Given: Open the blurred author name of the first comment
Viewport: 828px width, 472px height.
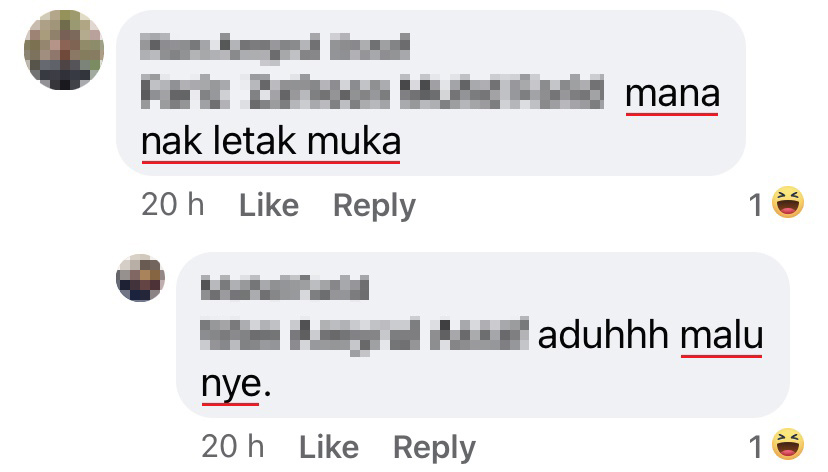Looking at the screenshot, I should pyautogui.click(x=275, y=46).
